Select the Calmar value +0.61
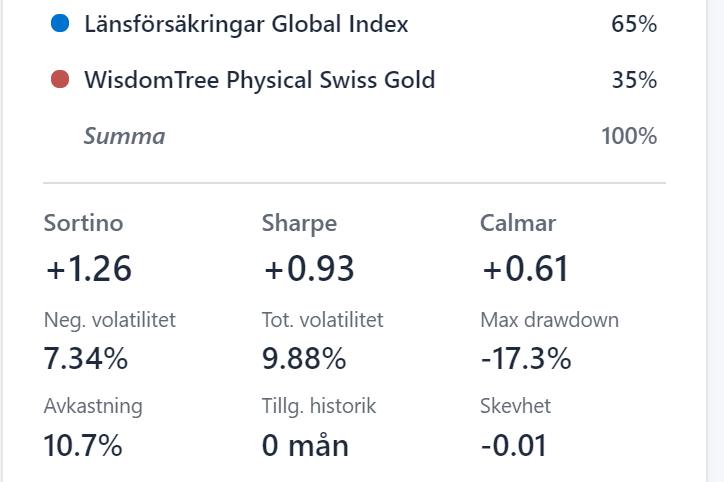This screenshot has height=482, width=724. pyautogui.click(x=525, y=269)
